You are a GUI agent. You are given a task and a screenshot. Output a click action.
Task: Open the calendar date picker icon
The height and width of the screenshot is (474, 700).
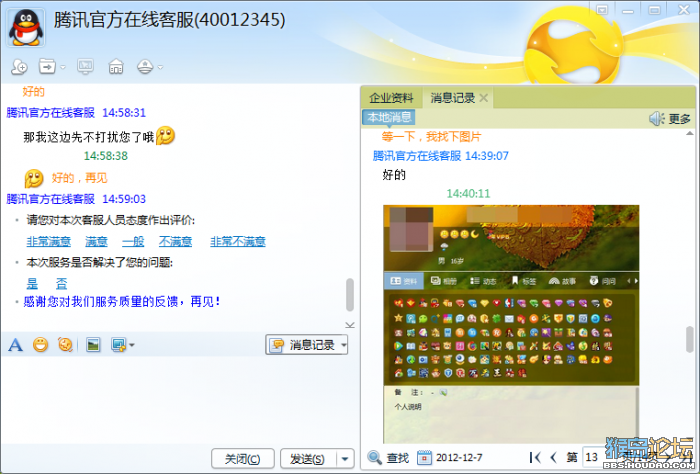(425, 457)
